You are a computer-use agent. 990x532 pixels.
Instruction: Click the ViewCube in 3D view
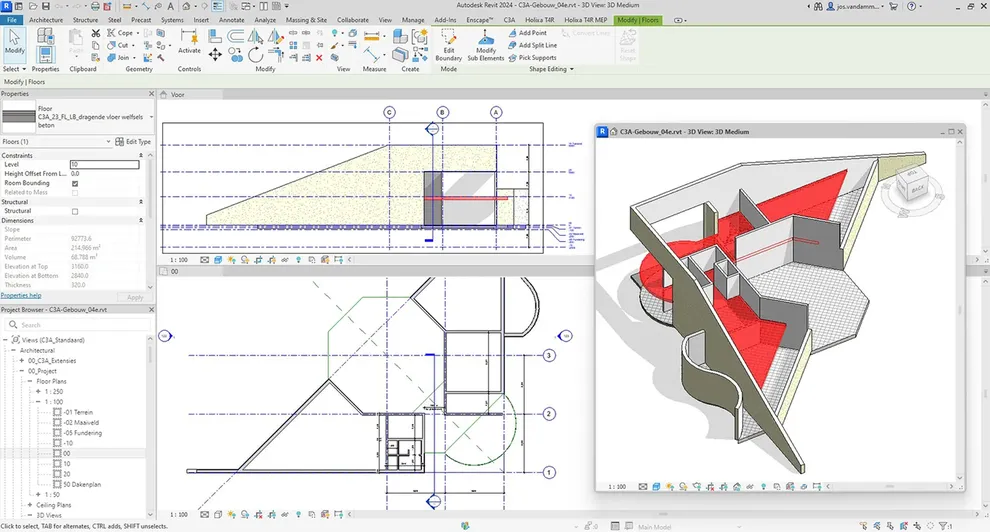[x=914, y=186]
